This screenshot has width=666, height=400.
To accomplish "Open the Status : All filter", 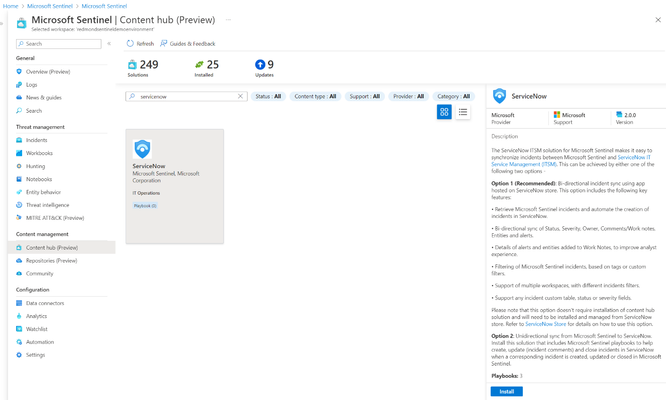I will point(268,96).
